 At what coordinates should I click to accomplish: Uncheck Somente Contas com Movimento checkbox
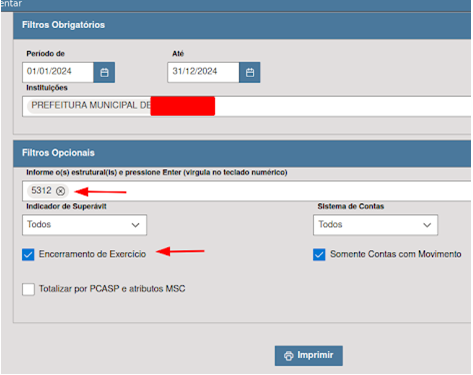pyautogui.click(x=319, y=254)
